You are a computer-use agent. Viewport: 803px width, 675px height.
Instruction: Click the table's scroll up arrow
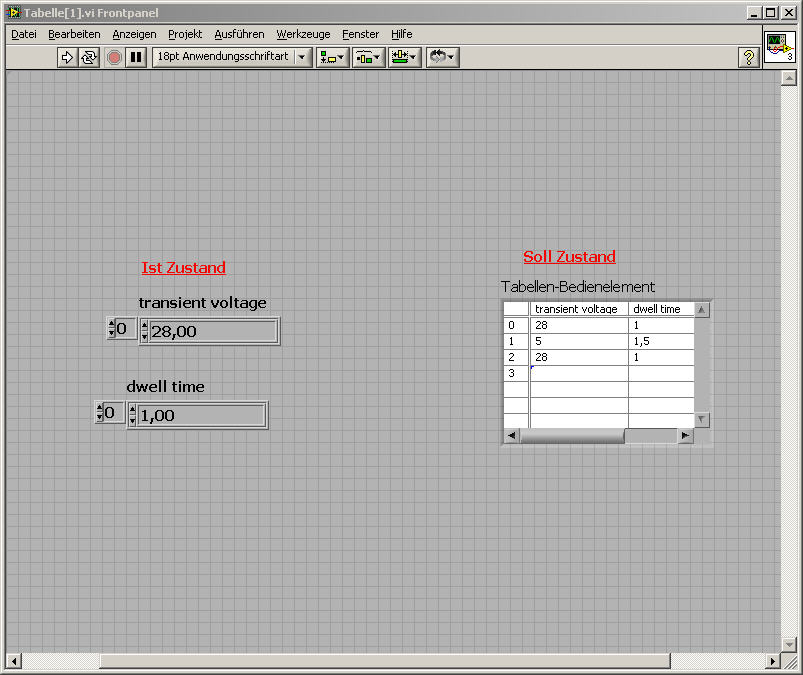[x=702, y=310]
